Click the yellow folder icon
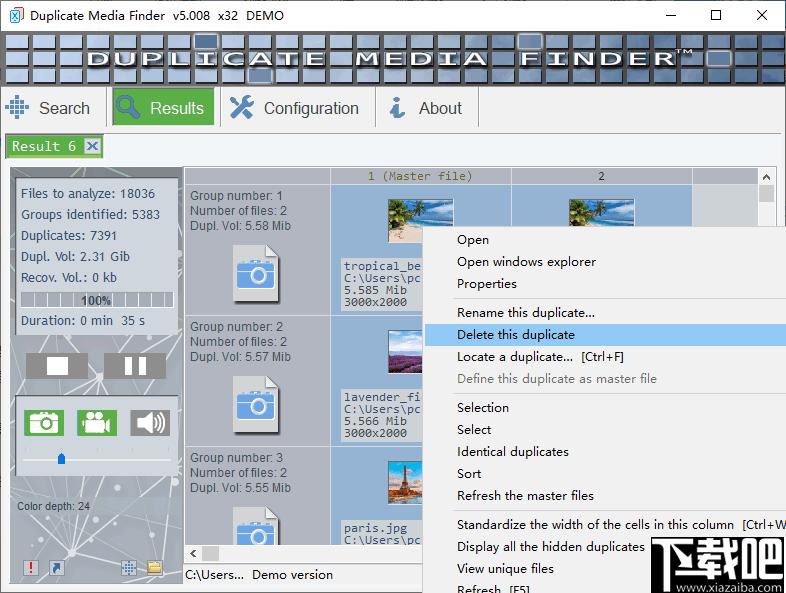 click(x=154, y=567)
